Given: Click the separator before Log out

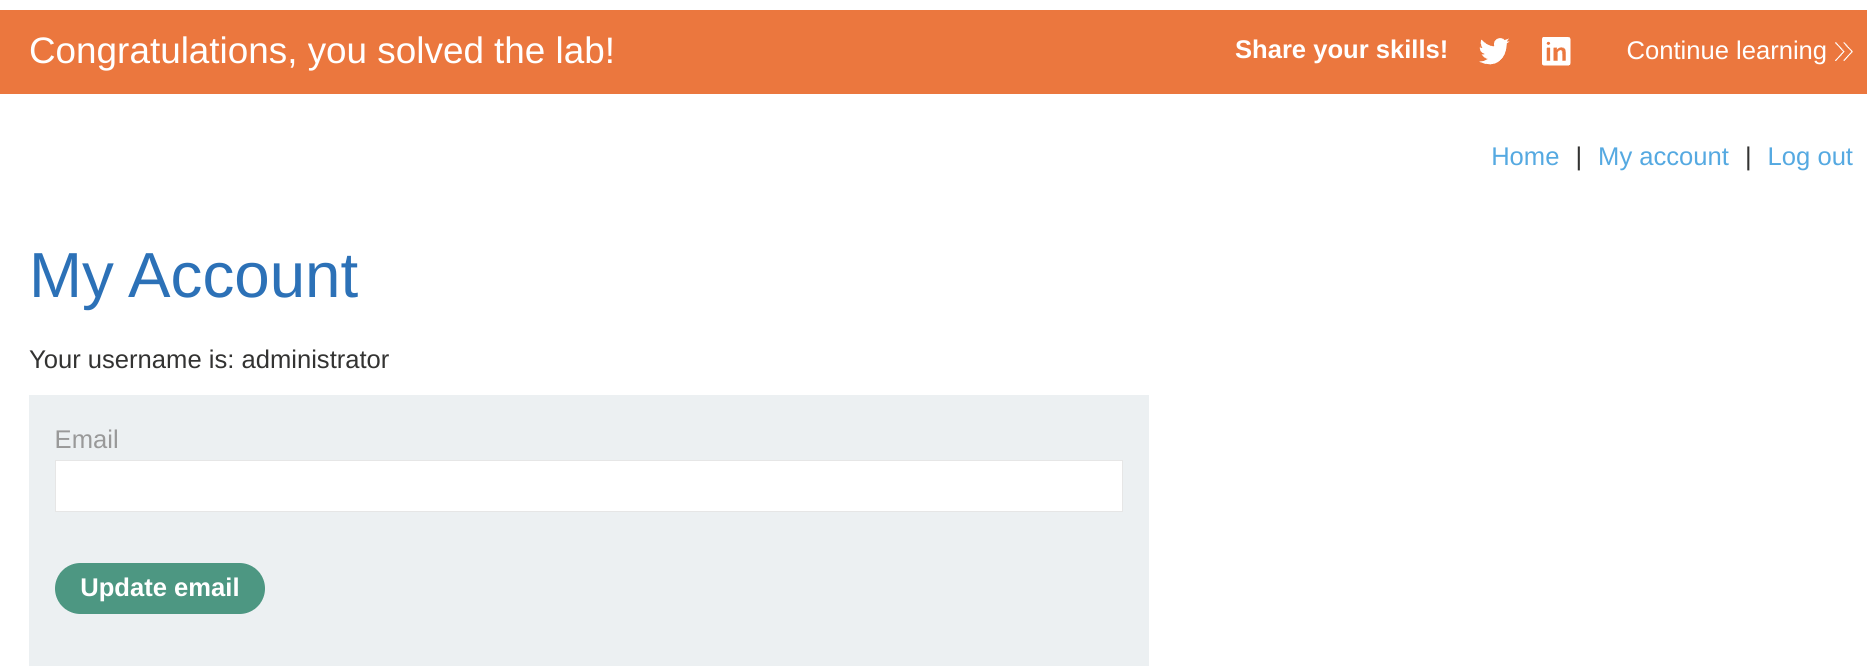Looking at the screenshot, I should coord(1747,157).
